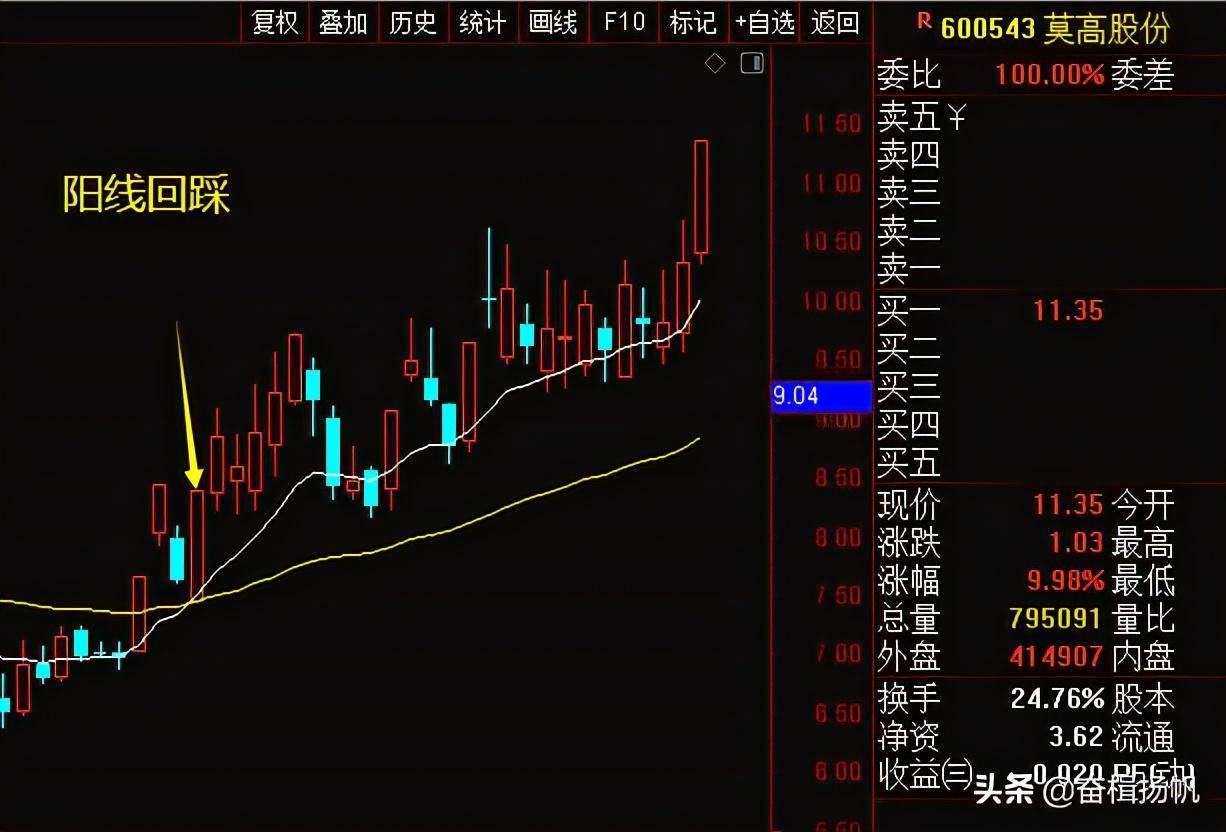The width and height of the screenshot is (1226, 832).
Task: Open the 复权 menu in chart toolbar
Action: [275, 22]
